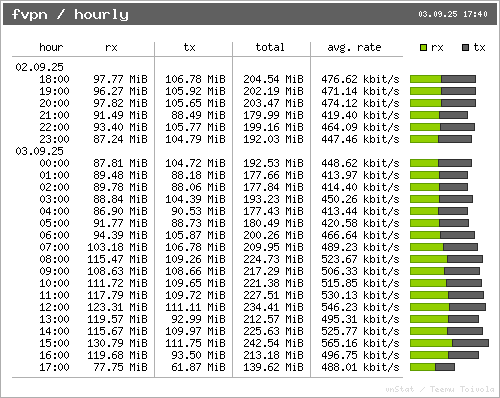Click the 242.54 MiB total value
The image size is (500, 398).
point(273,343)
